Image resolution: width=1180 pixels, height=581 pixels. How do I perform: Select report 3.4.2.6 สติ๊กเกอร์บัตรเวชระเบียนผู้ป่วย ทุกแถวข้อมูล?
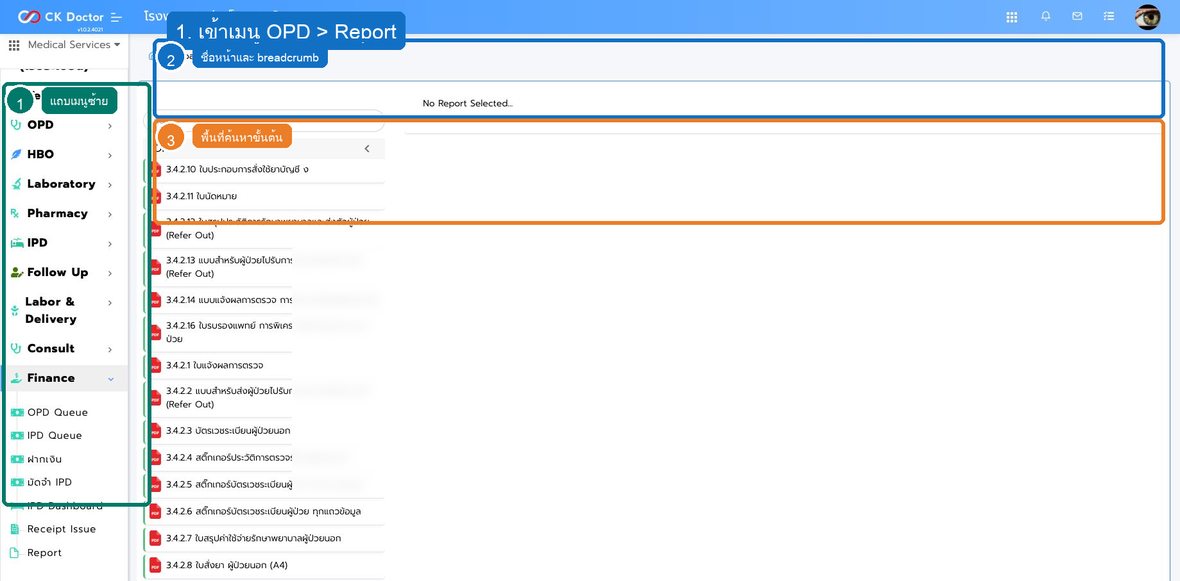click(263, 512)
